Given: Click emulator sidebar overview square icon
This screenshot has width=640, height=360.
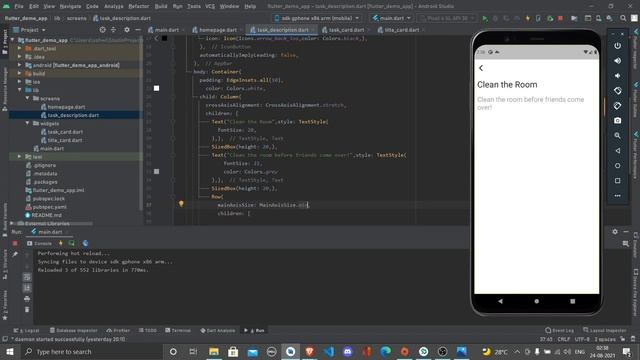Looking at the screenshot, I should click(x=618, y=180).
